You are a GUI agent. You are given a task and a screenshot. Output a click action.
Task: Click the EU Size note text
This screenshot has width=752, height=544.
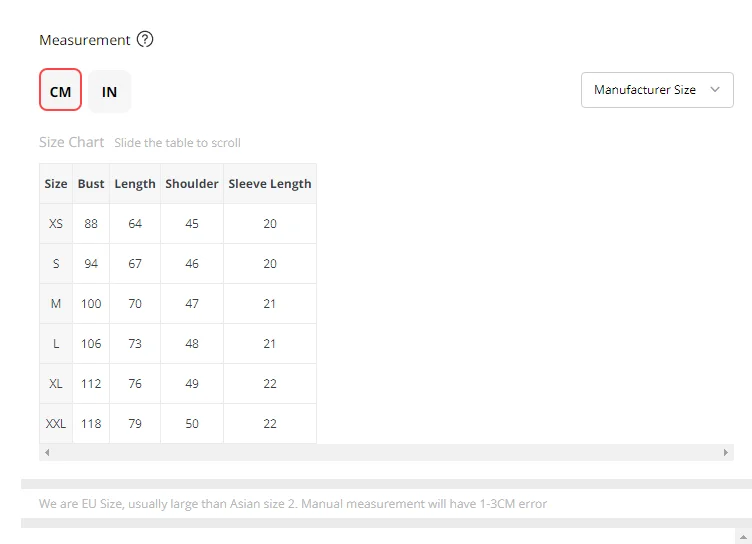point(293,504)
